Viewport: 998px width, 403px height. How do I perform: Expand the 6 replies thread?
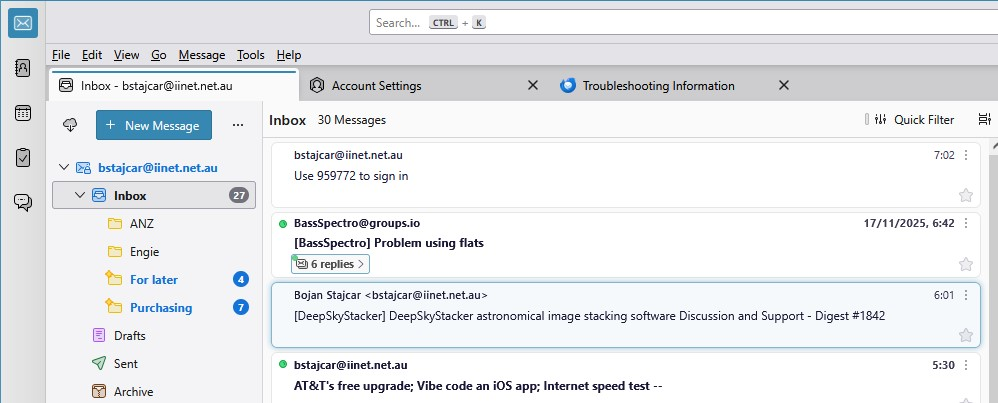click(331, 264)
